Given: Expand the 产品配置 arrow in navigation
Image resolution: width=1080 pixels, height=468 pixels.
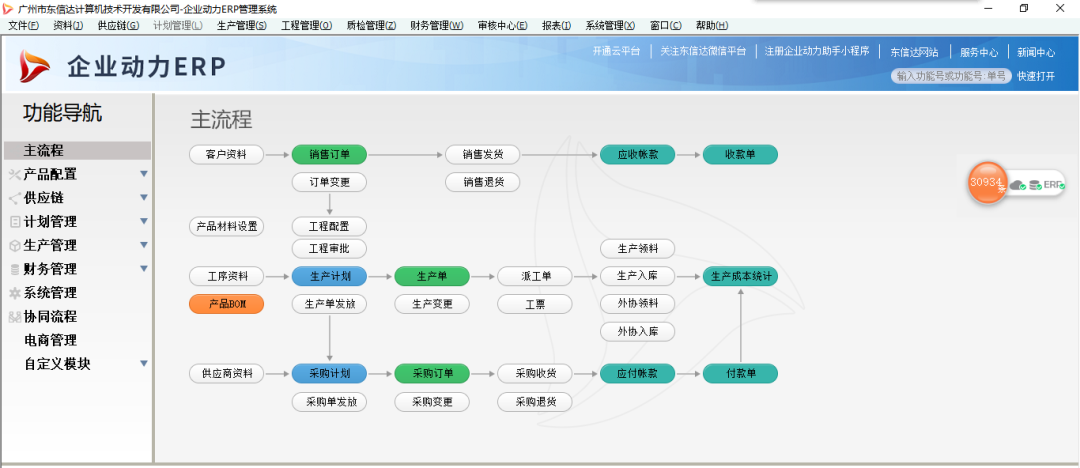Looking at the screenshot, I should point(143,174).
